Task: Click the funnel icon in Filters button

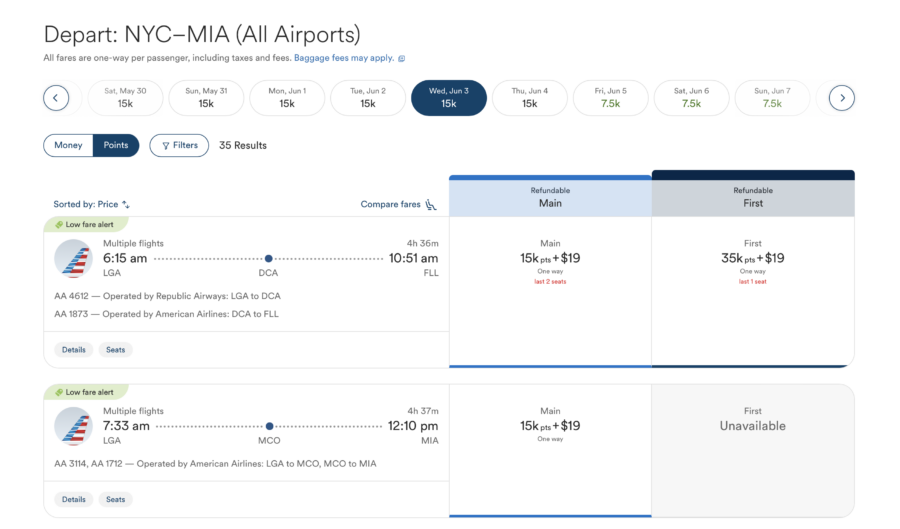Action: tap(165, 146)
